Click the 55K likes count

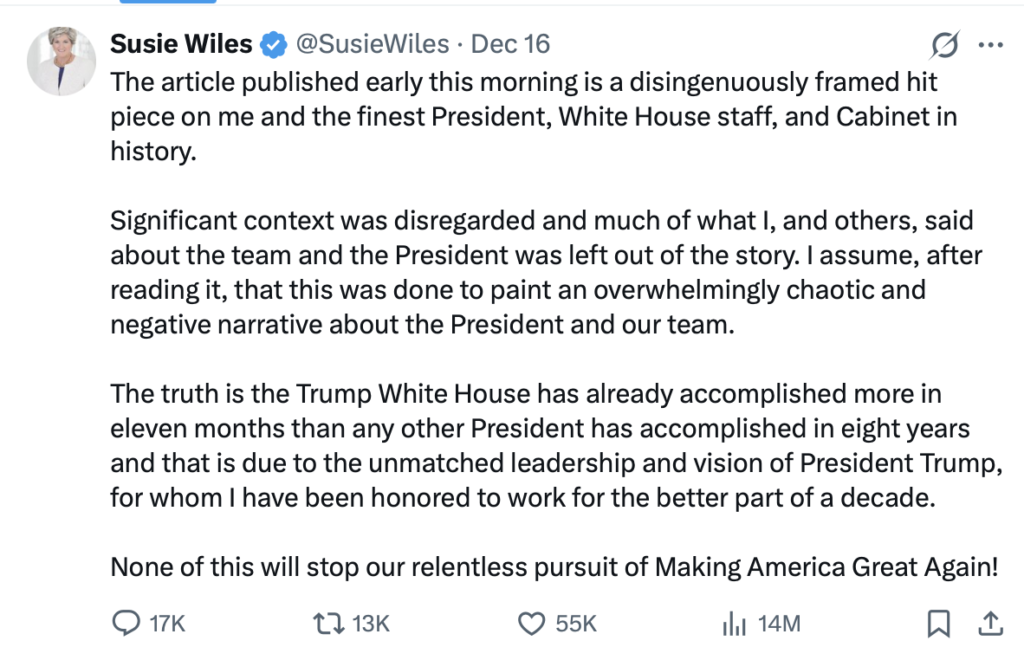click(x=576, y=624)
